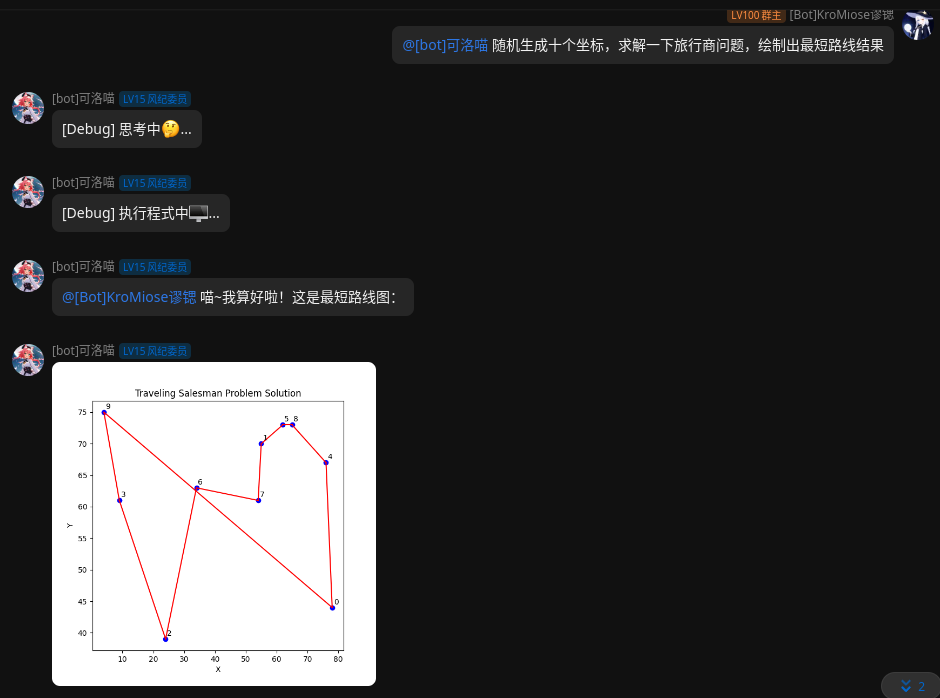This screenshot has width=940, height=698.
Task: Click the bot avatar beside the 执行程式中 message
Action: coord(28,192)
